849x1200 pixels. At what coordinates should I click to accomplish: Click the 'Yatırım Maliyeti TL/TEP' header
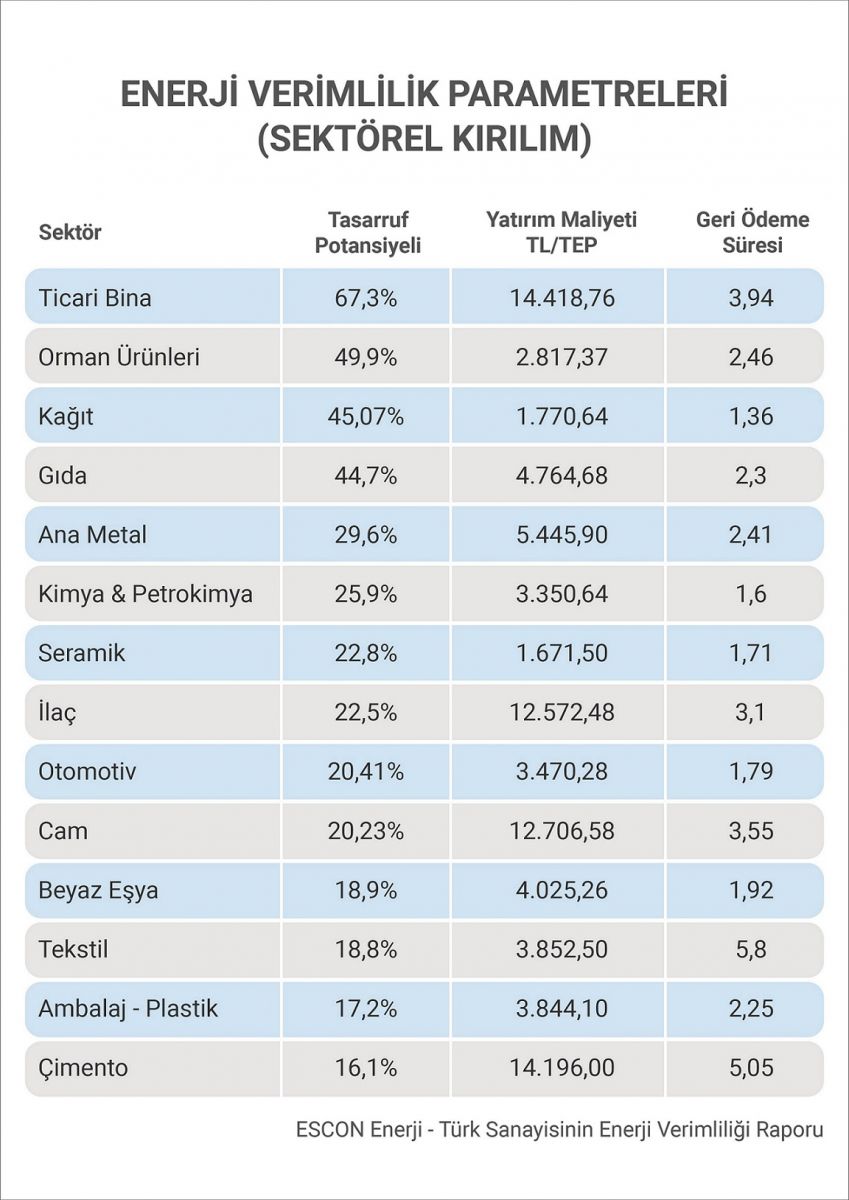tap(561, 233)
